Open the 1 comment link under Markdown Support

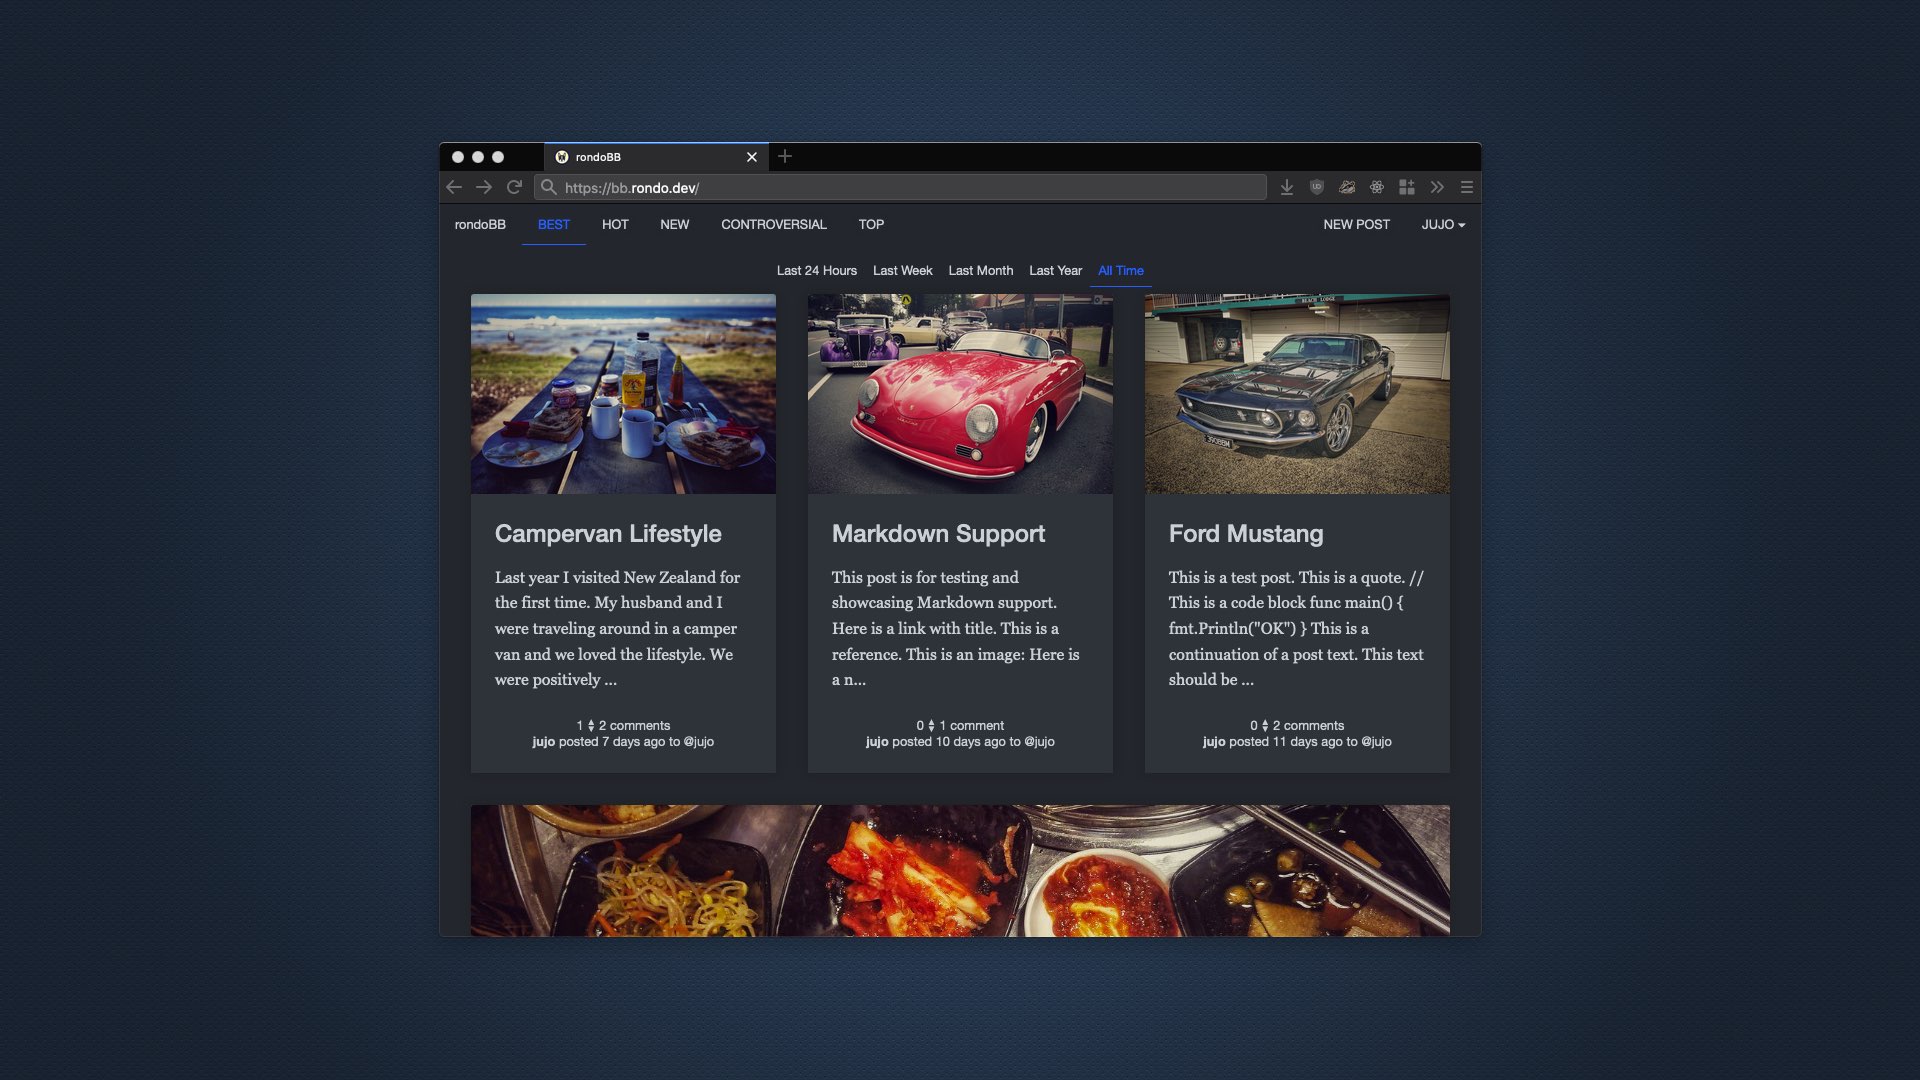971,725
